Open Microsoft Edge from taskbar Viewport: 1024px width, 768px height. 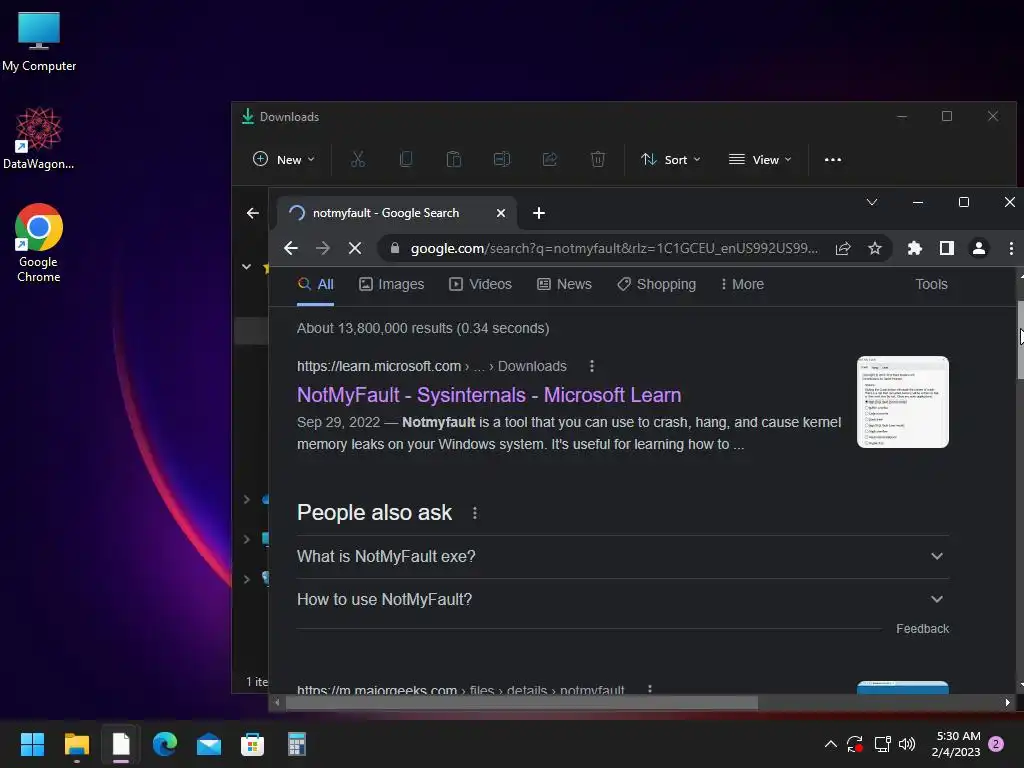click(165, 744)
